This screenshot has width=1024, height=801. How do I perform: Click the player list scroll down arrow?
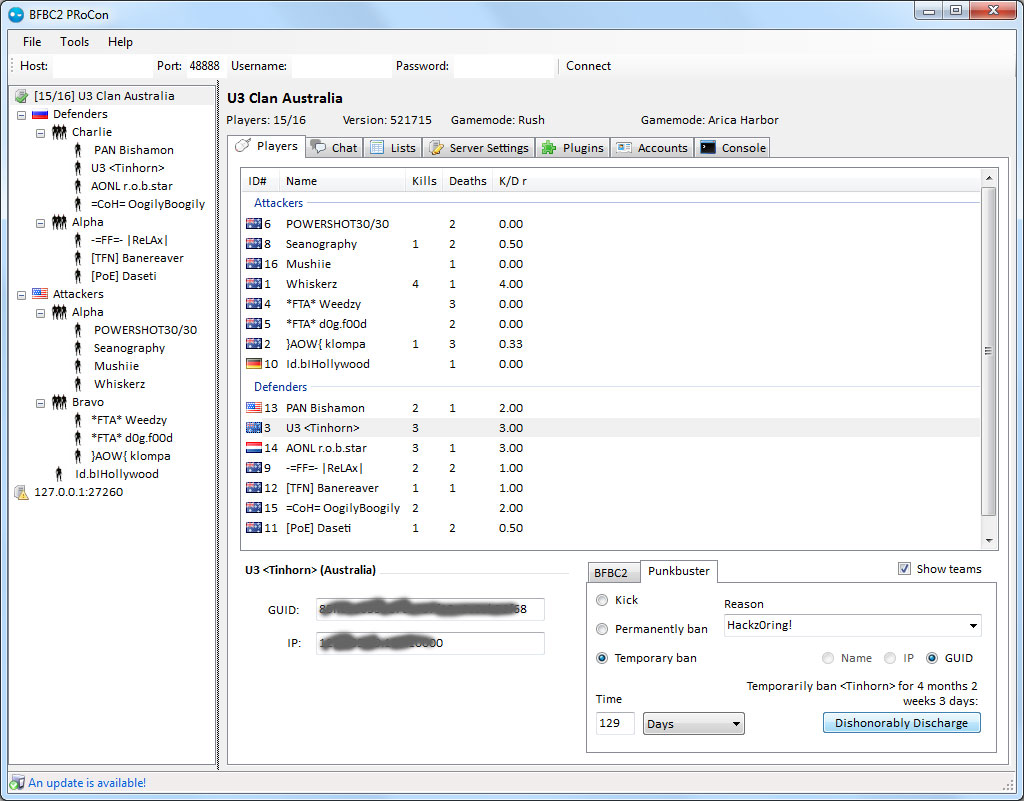[989, 541]
